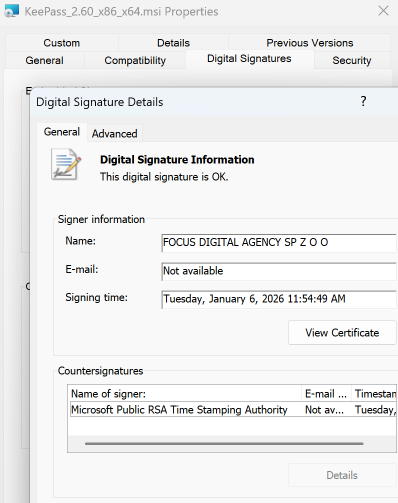Switch to the Details tab in Properties
Viewport: 398px width, 503px height.
click(x=173, y=43)
